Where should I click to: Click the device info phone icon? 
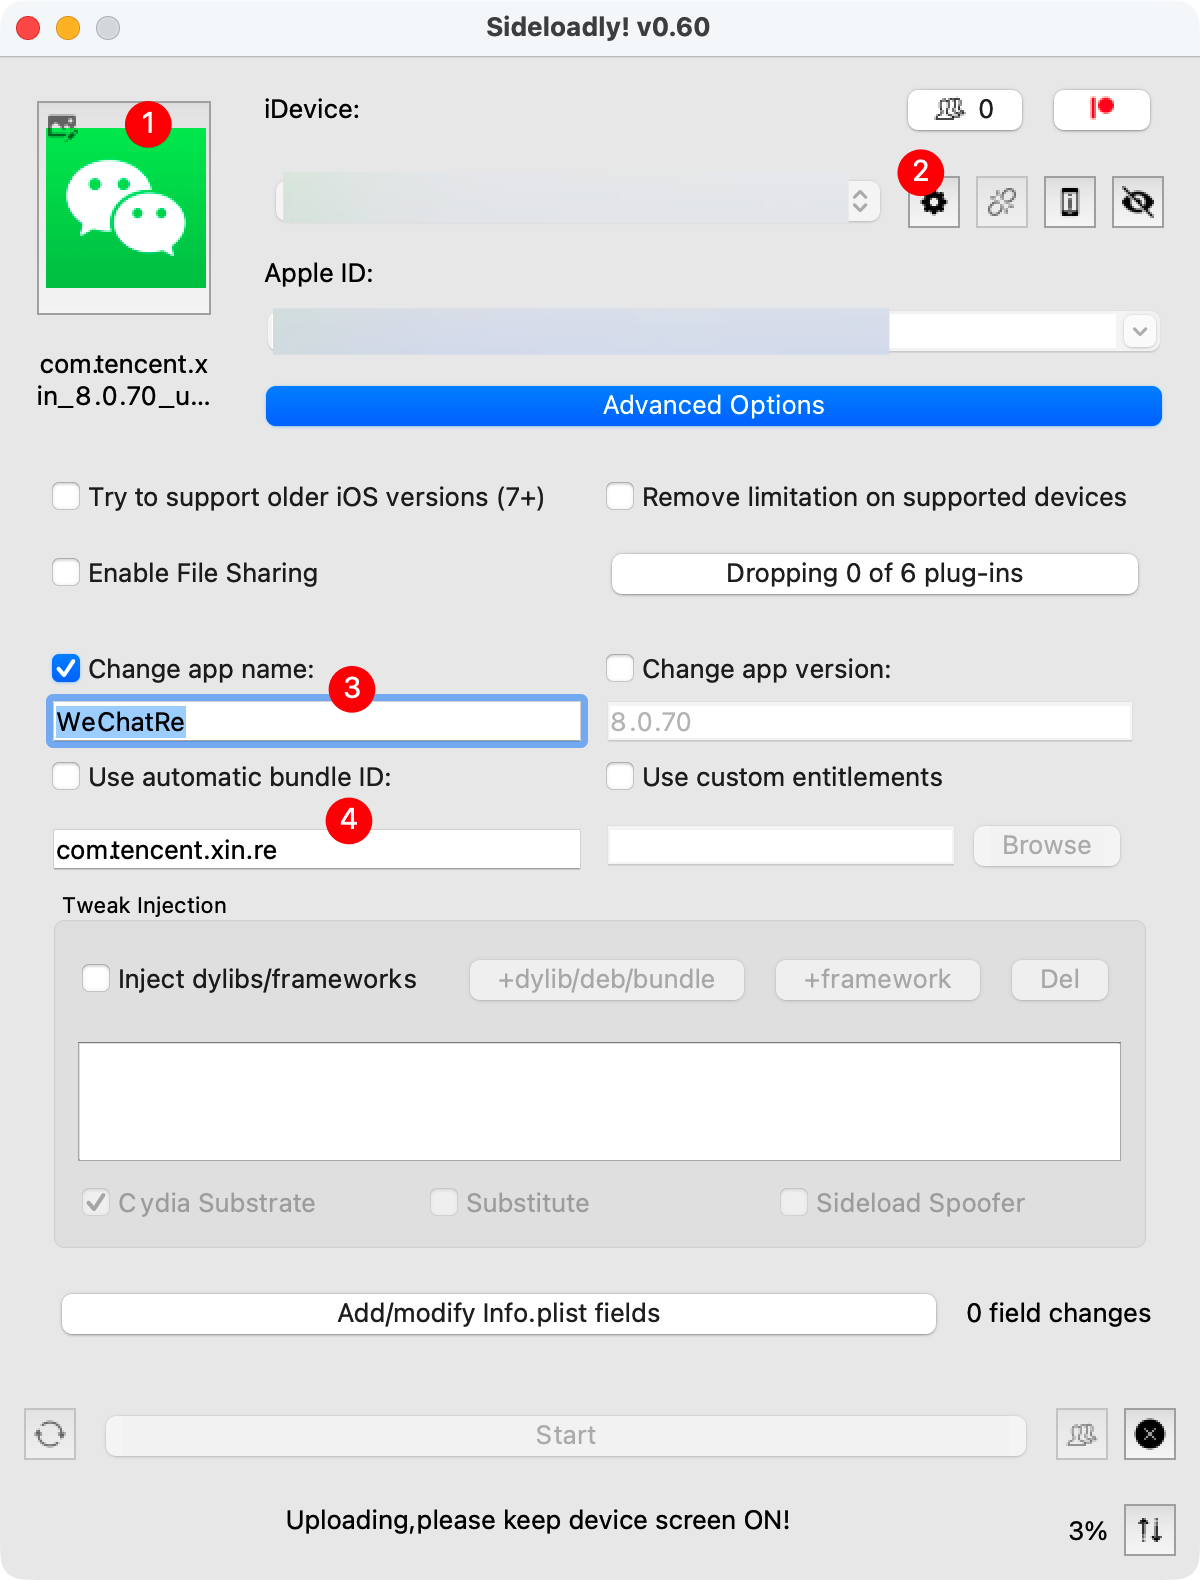tap(1069, 203)
